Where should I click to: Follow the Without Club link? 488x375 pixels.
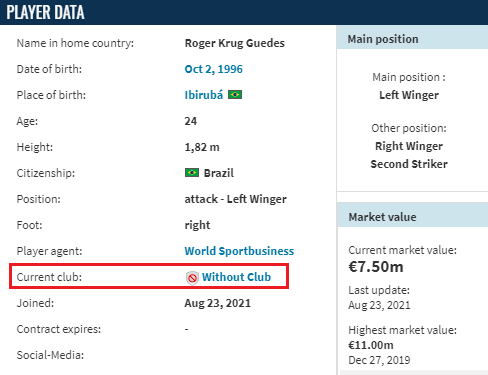(x=236, y=277)
